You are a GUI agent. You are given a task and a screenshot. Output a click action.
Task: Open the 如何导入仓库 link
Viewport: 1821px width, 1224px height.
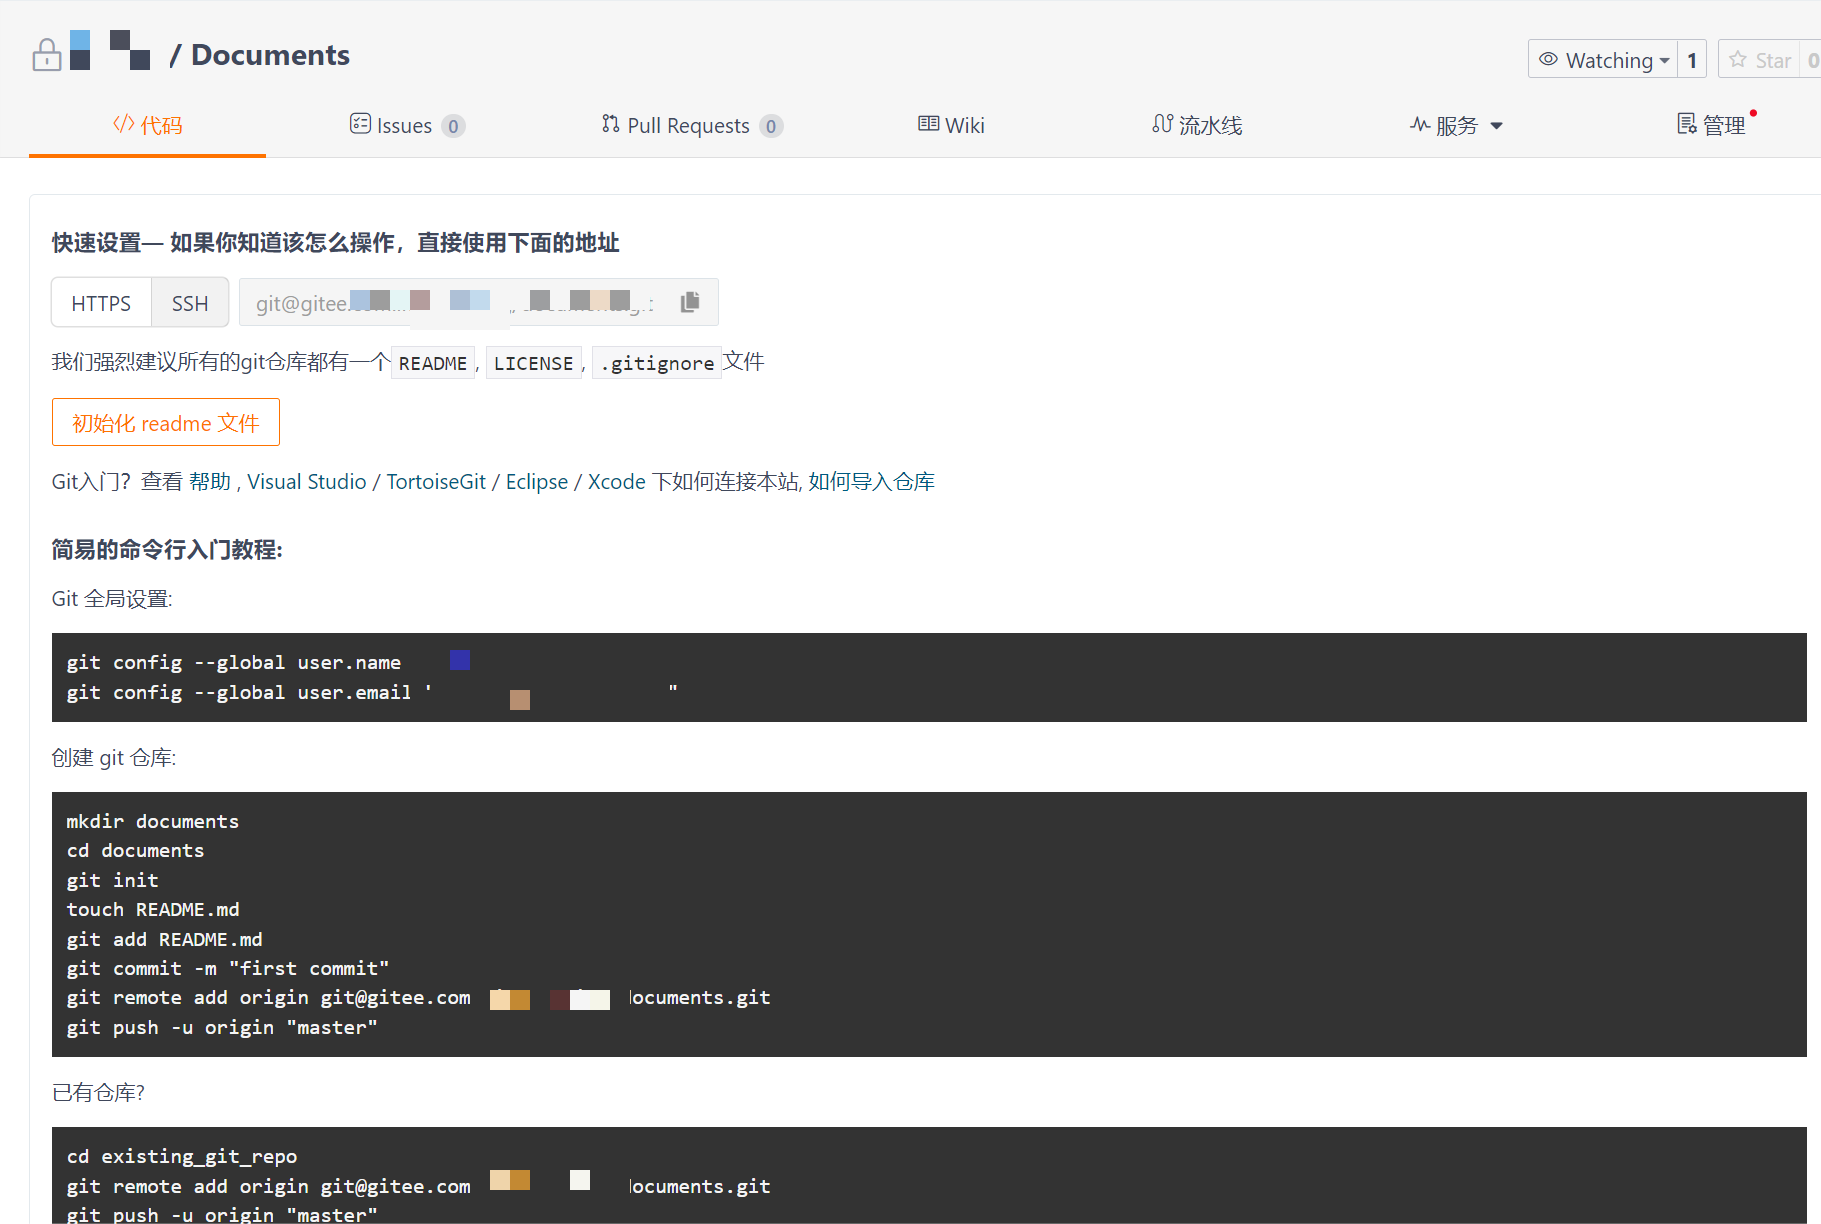[871, 482]
